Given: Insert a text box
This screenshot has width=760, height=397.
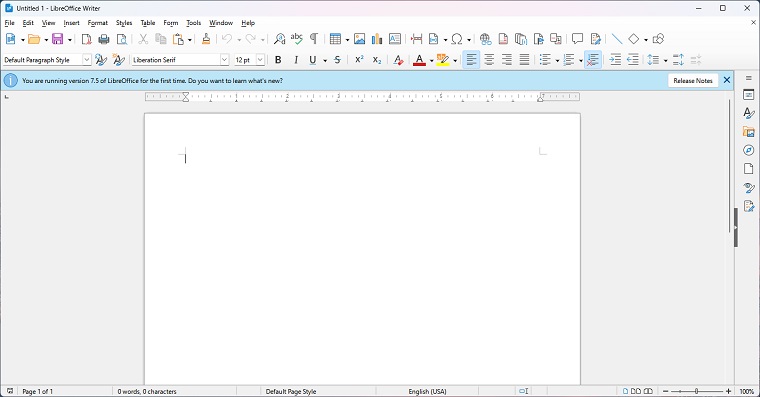Looking at the screenshot, I should 395,39.
